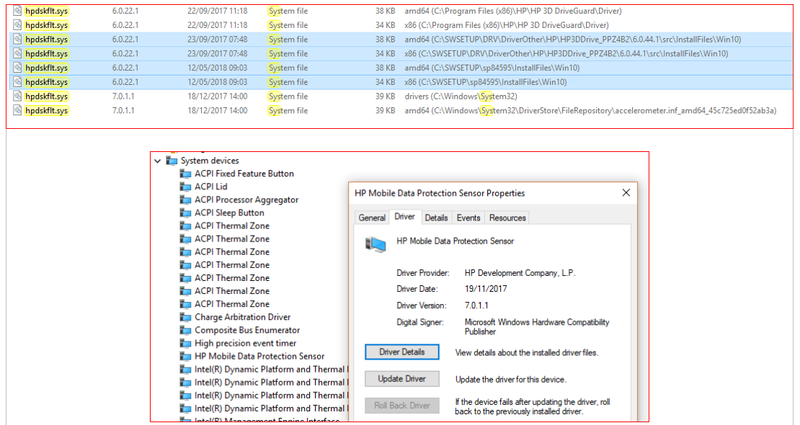Click the Composite Bus Enumerator icon
800x425 pixels.
(x=185, y=330)
